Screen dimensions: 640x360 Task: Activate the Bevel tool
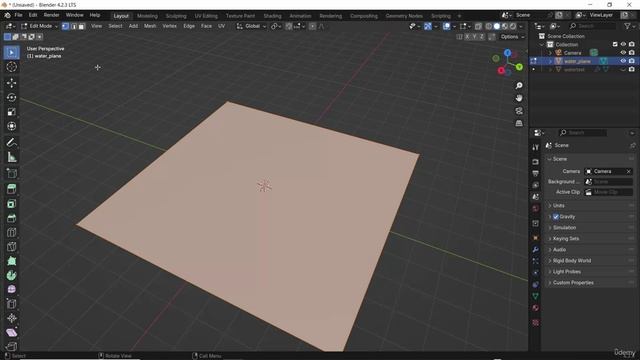[11, 218]
